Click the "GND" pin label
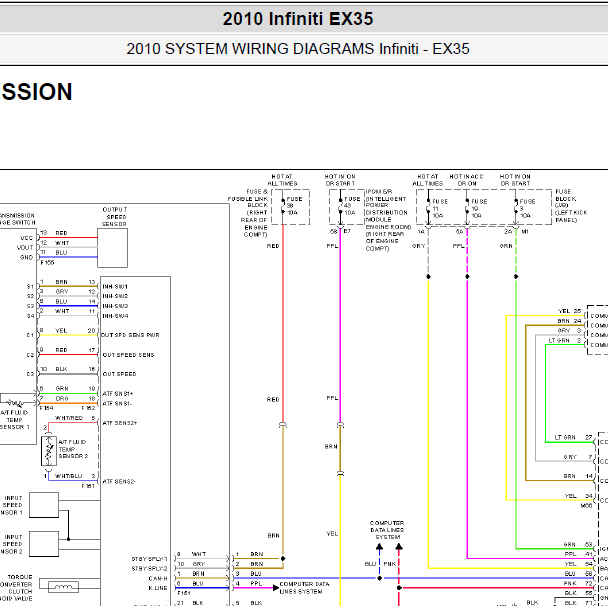This screenshot has width=608, height=606. pos(26,257)
